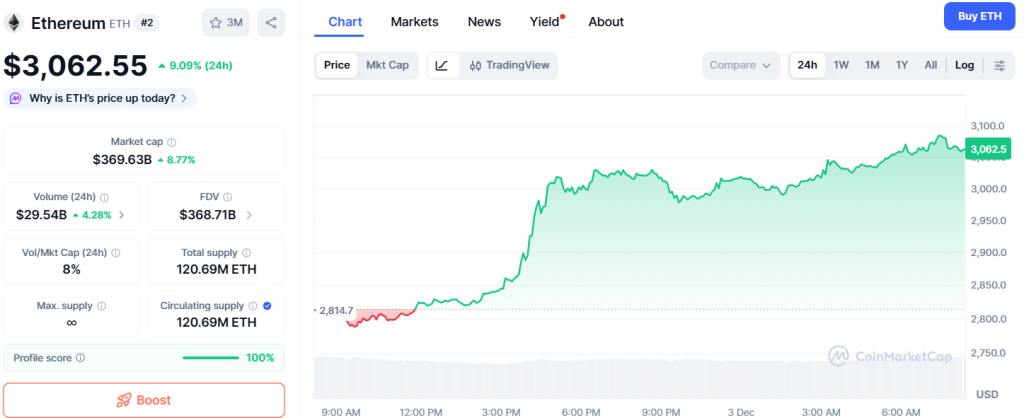Viewport: 1024px width, 418px height.
Task: Switch to TradingView chart mode
Action: (509, 65)
